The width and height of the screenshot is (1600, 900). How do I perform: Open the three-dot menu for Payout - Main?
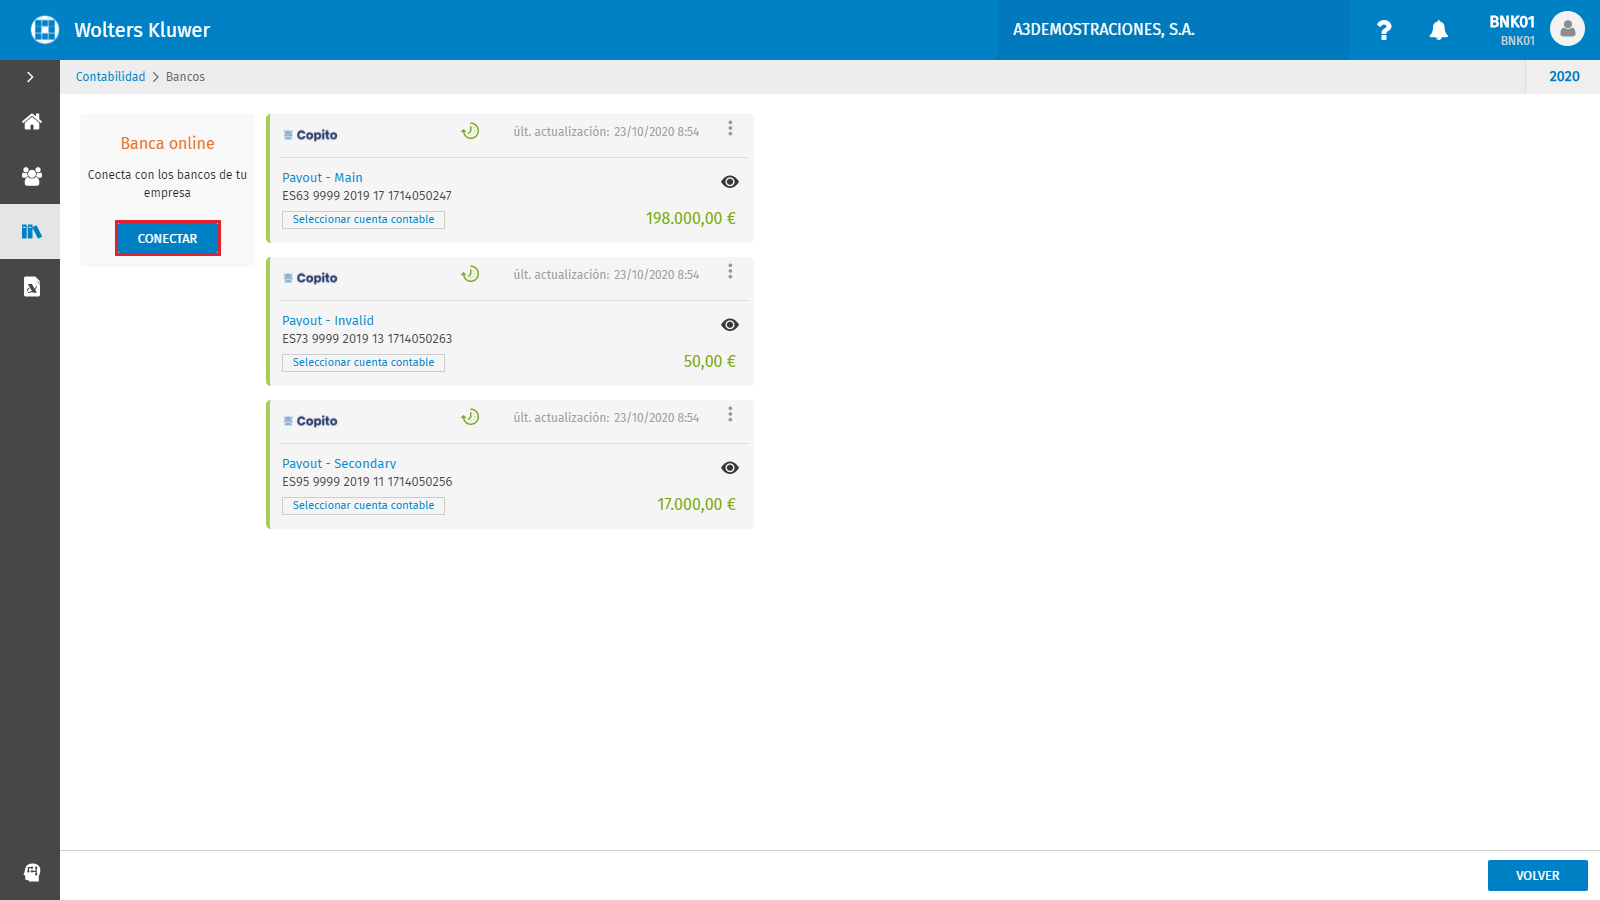click(x=730, y=128)
